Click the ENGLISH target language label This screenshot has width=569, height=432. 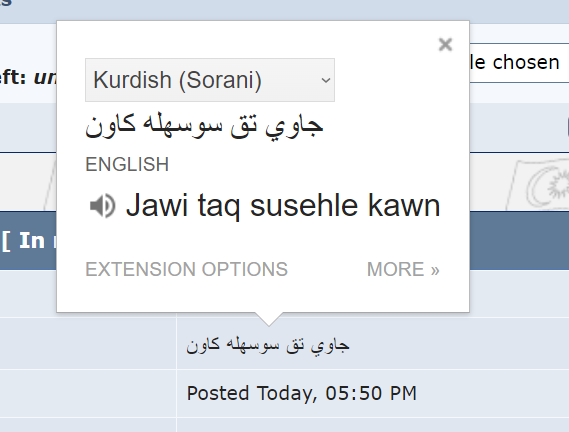click(x=127, y=164)
